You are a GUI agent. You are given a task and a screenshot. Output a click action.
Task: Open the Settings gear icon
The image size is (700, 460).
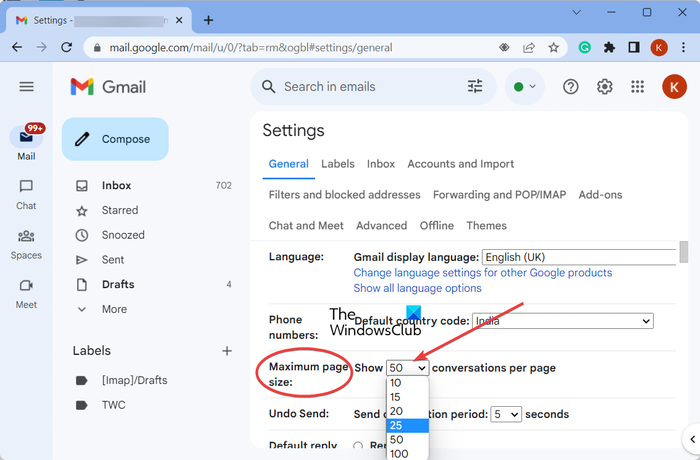604,87
